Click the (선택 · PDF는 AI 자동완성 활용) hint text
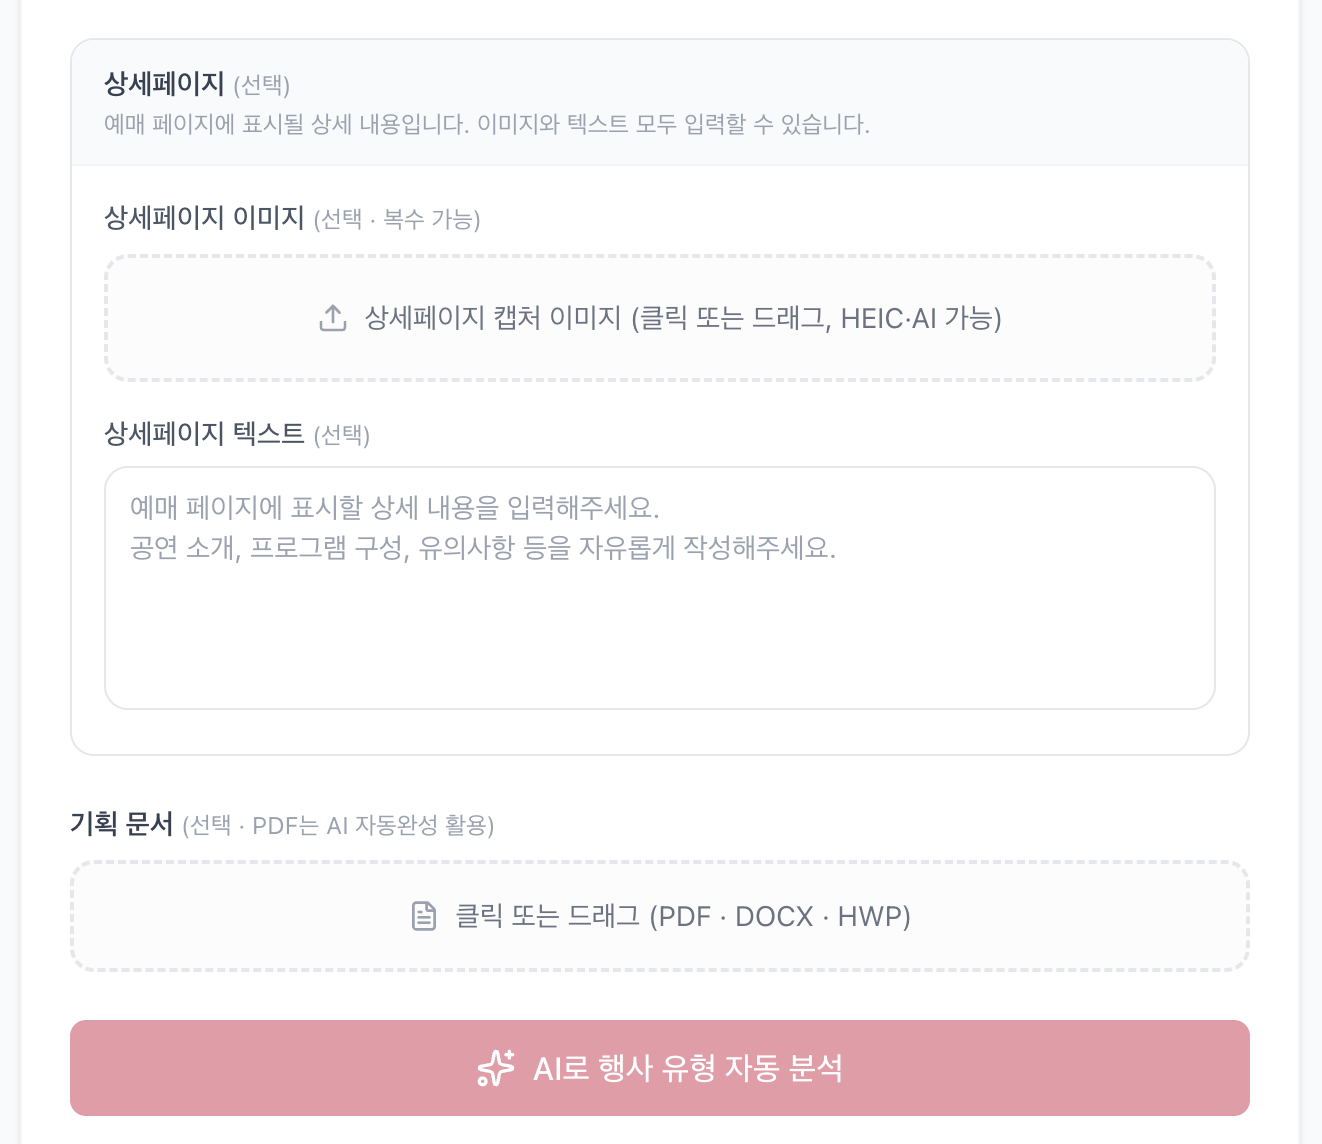 pos(340,826)
